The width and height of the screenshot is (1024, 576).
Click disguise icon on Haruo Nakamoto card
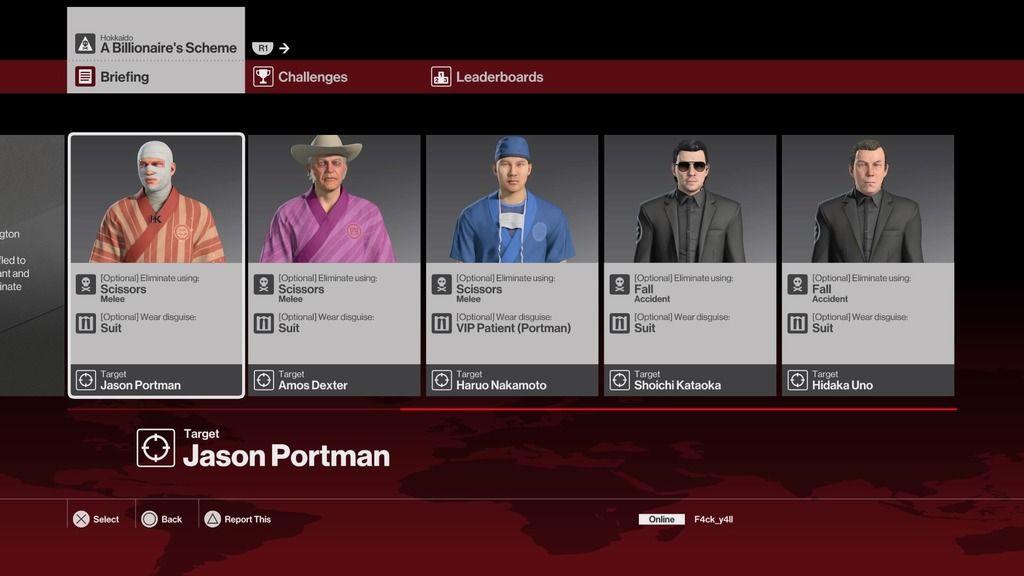click(x=441, y=323)
